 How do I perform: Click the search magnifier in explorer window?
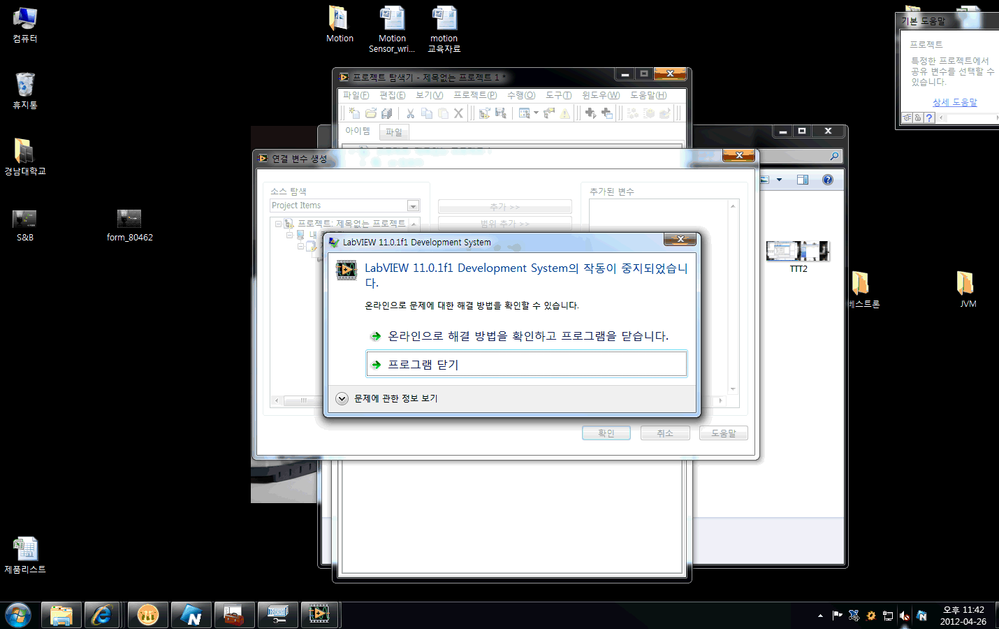(x=834, y=156)
